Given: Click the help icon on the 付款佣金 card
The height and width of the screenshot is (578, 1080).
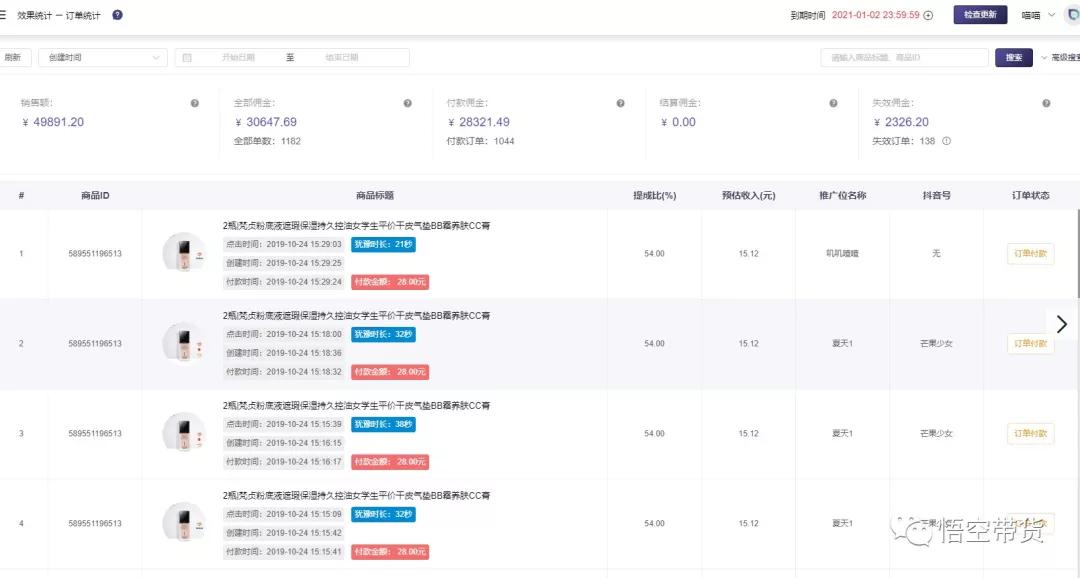Looking at the screenshot, I should (620, 103).
